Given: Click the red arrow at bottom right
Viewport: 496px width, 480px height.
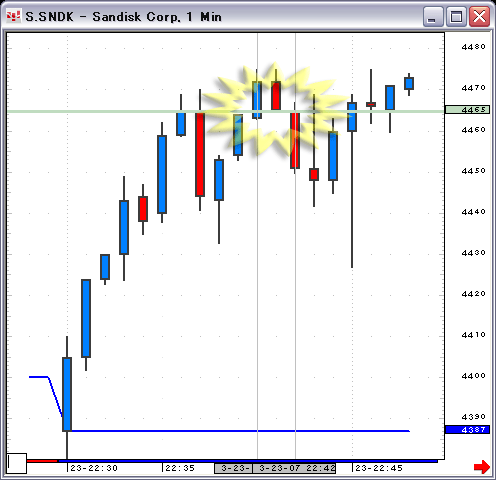Looking at the screenshot, I should point(482,467).
